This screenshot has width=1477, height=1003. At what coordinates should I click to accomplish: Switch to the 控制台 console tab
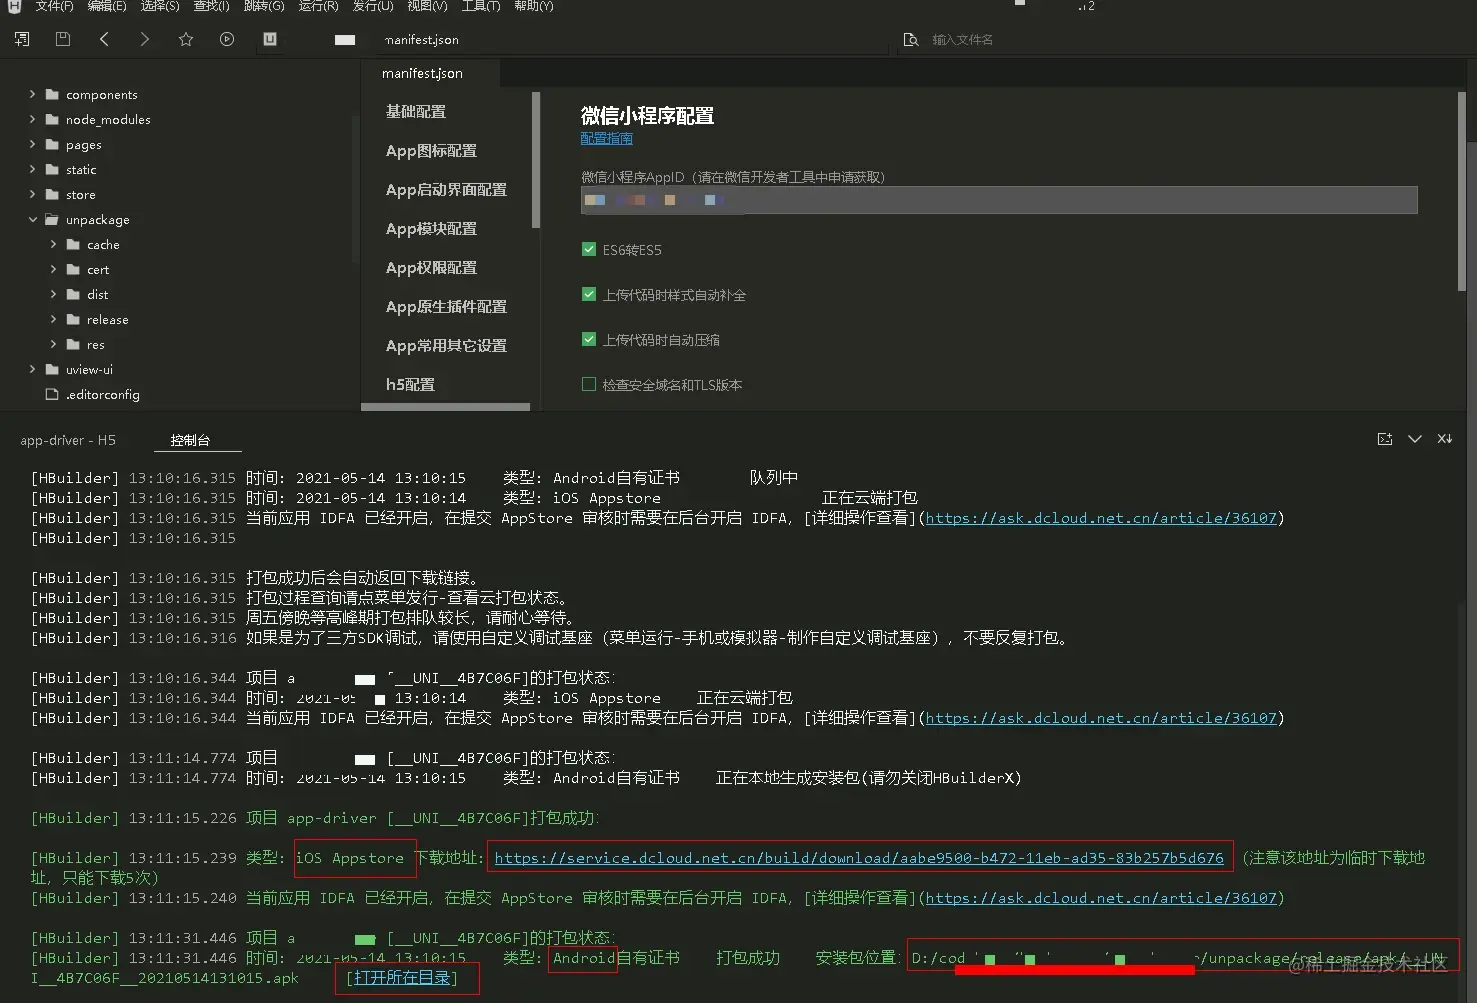(x=190, y=440)
